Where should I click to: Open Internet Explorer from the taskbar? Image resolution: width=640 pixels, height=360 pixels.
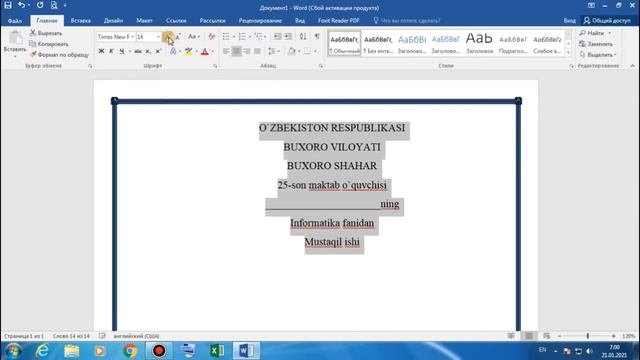[x=42, y=351]
